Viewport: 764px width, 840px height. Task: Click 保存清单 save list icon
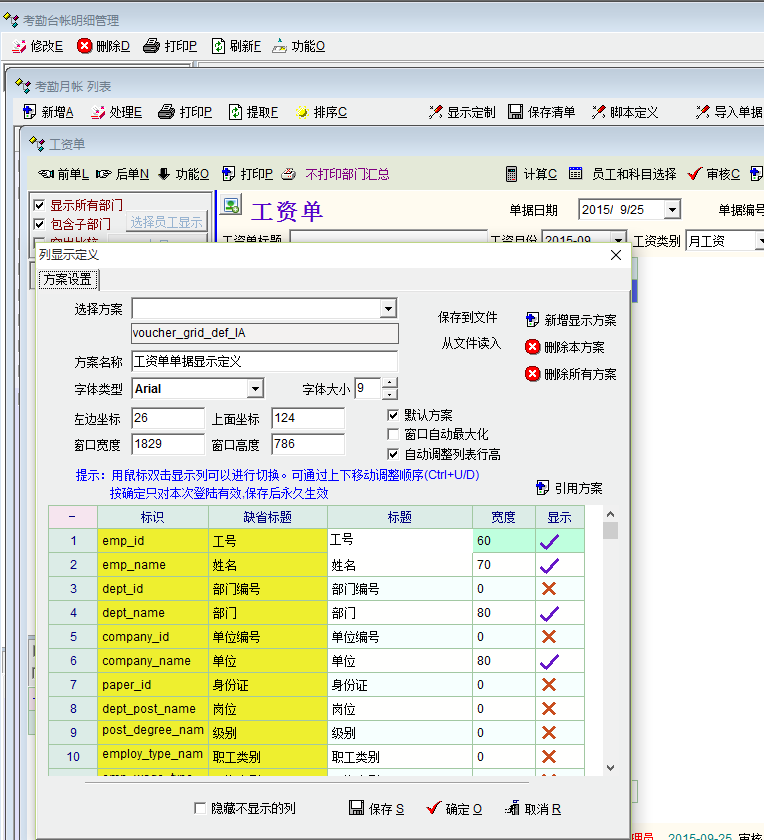(x=516, y=112)
